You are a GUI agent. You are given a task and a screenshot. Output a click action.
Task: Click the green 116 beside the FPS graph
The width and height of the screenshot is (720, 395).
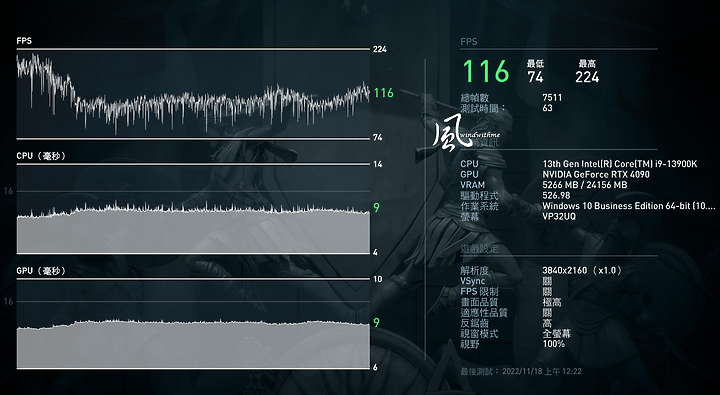coord(383,93)
